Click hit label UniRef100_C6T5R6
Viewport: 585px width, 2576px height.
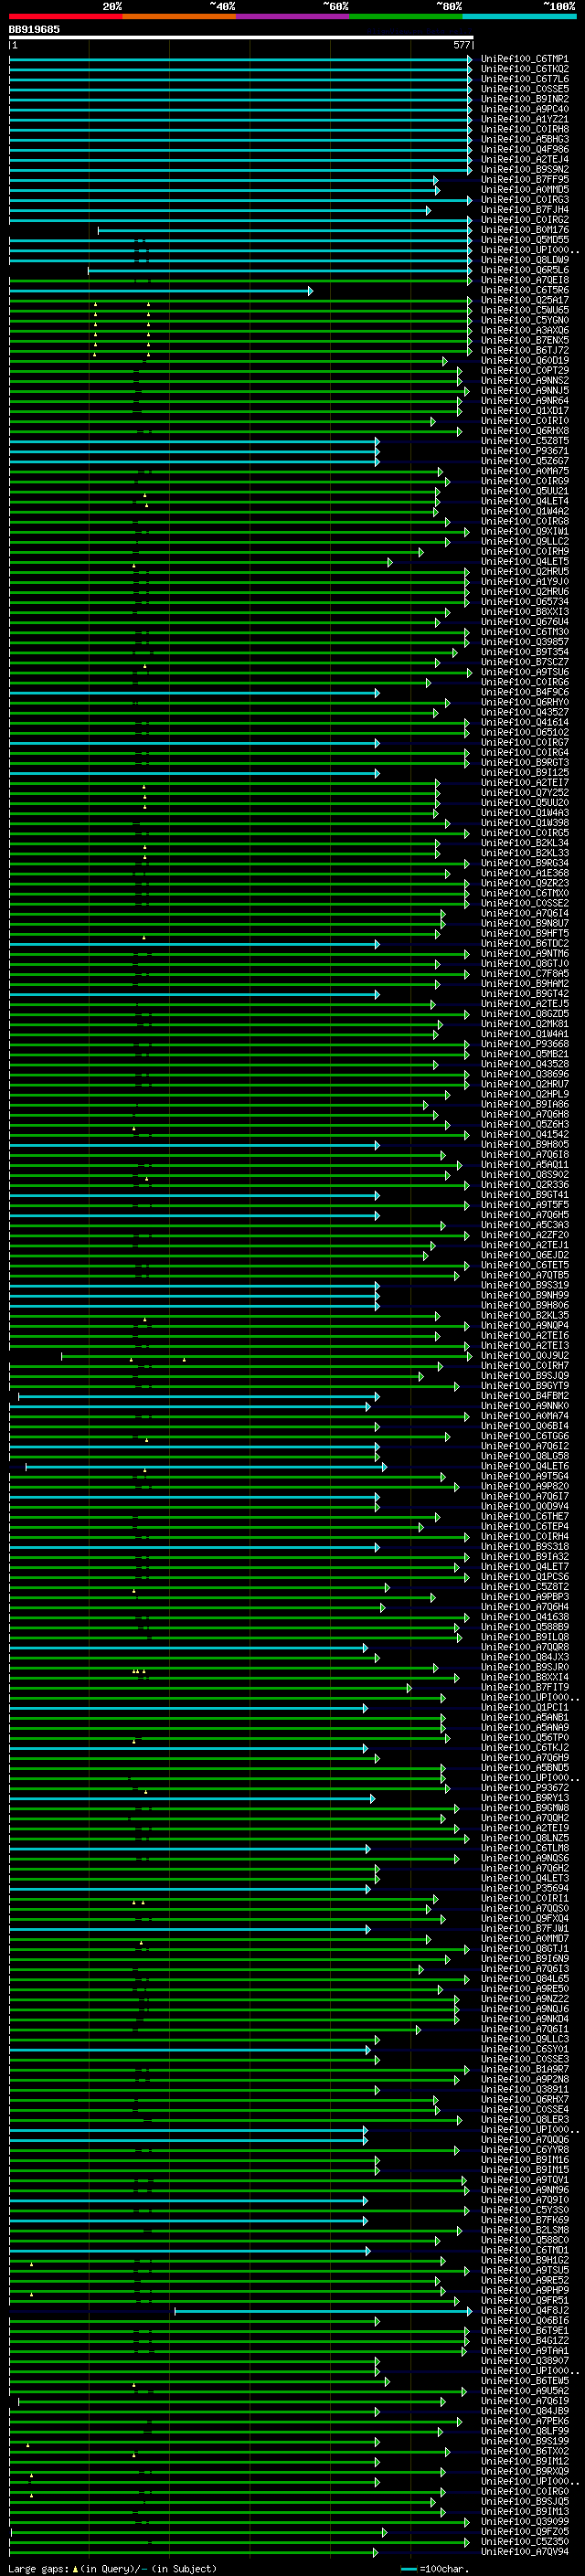point(525,290)
